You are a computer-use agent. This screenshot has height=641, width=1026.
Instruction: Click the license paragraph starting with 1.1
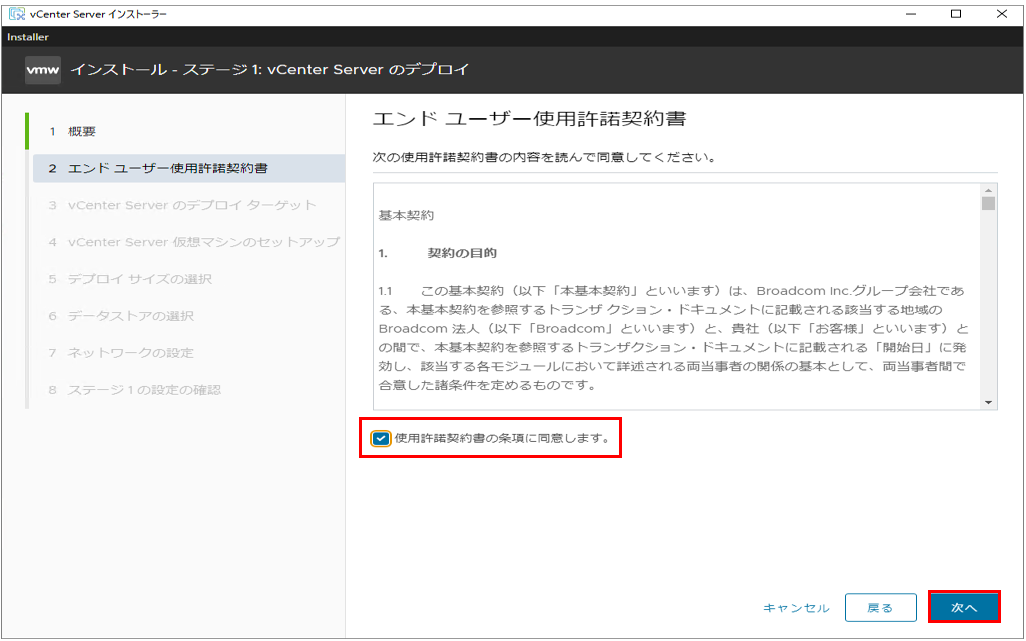(x=673, y=338)
